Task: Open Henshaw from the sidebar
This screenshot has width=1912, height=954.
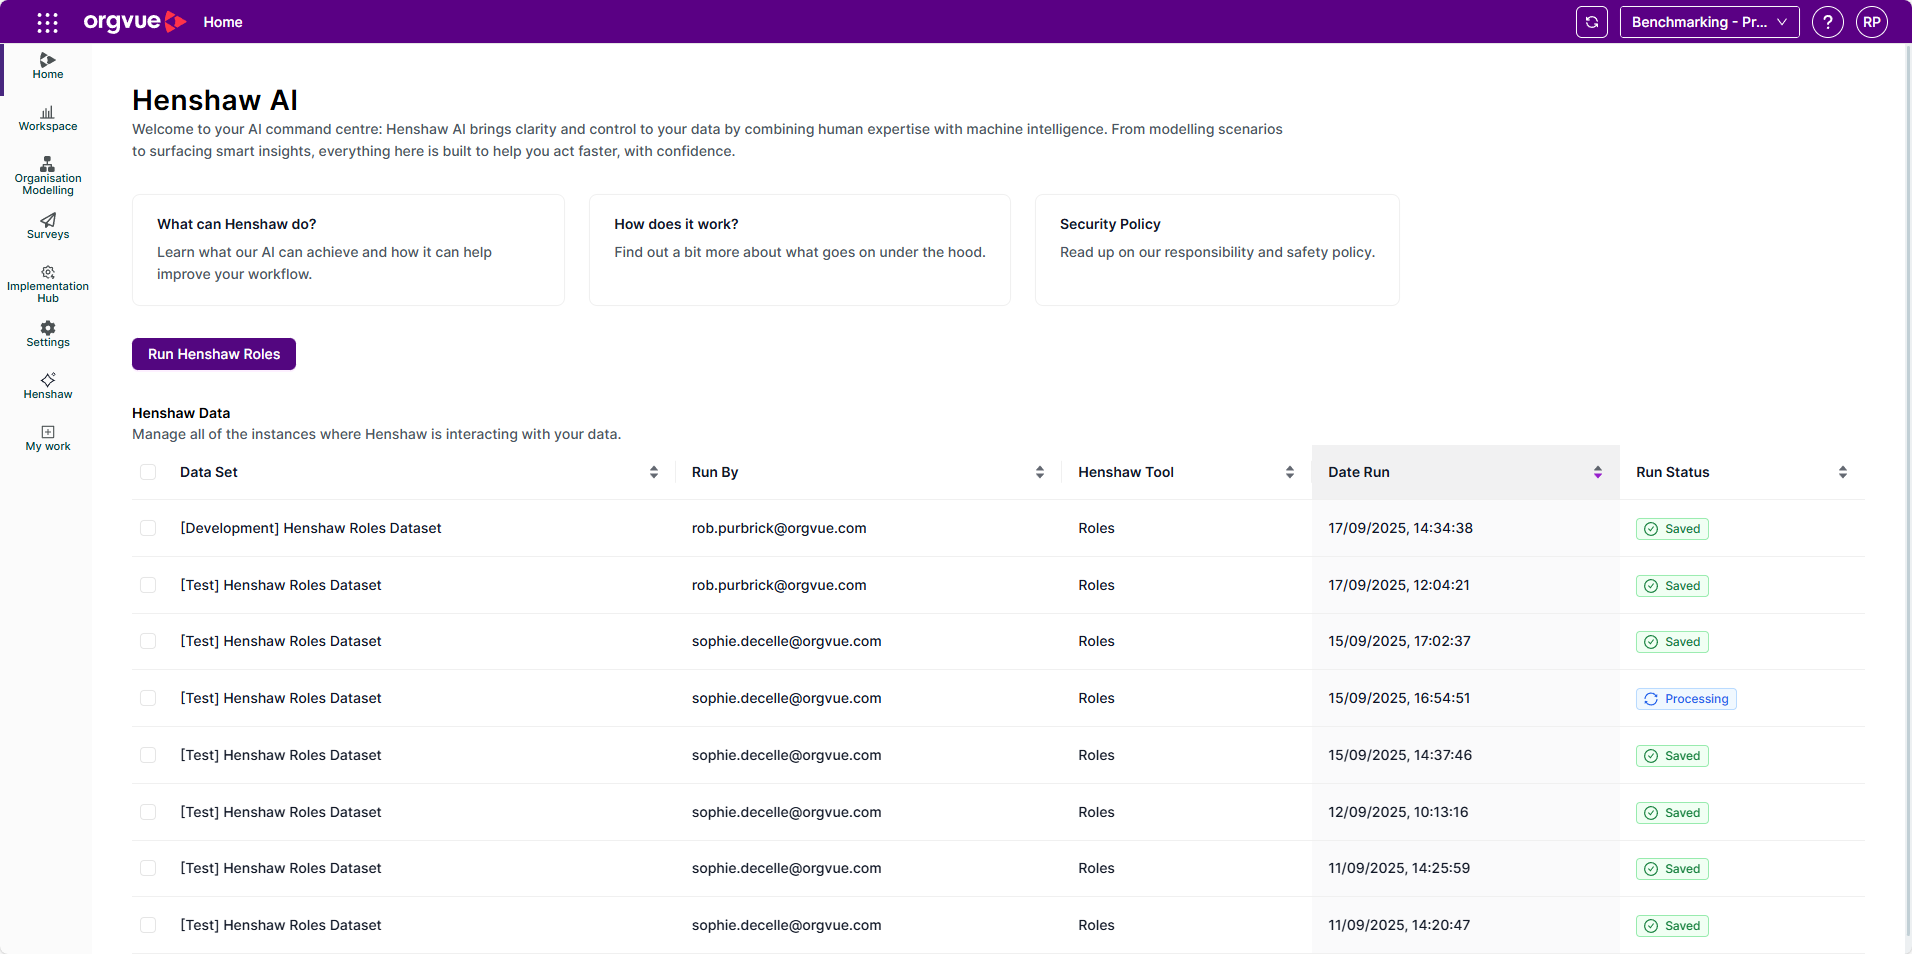Action: pos(48,386)
